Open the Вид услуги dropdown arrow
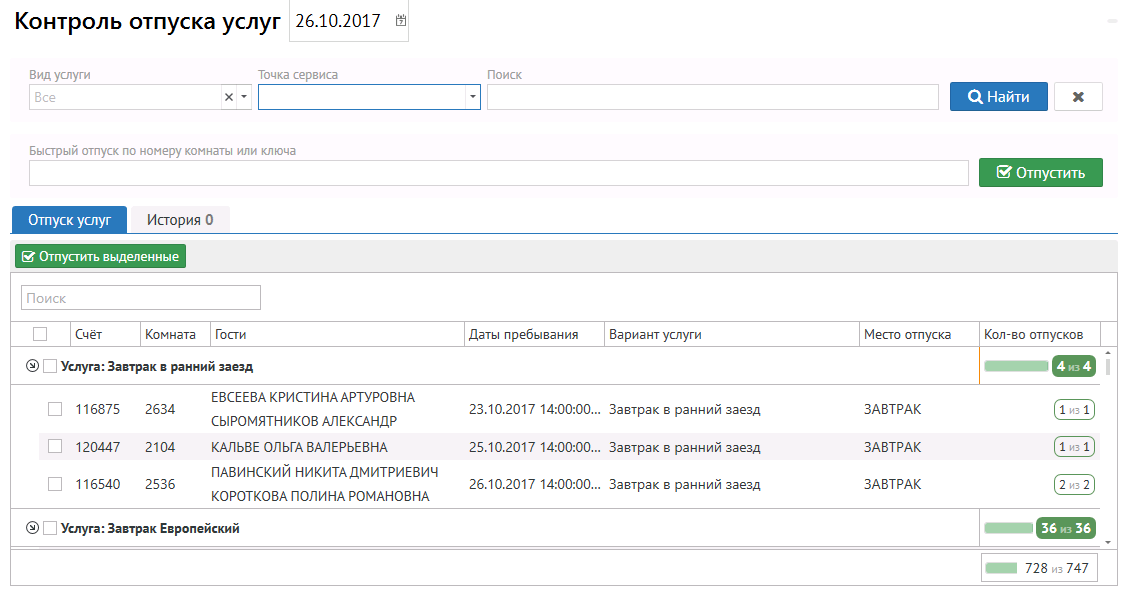1121x590 pixels. [245, 97]
